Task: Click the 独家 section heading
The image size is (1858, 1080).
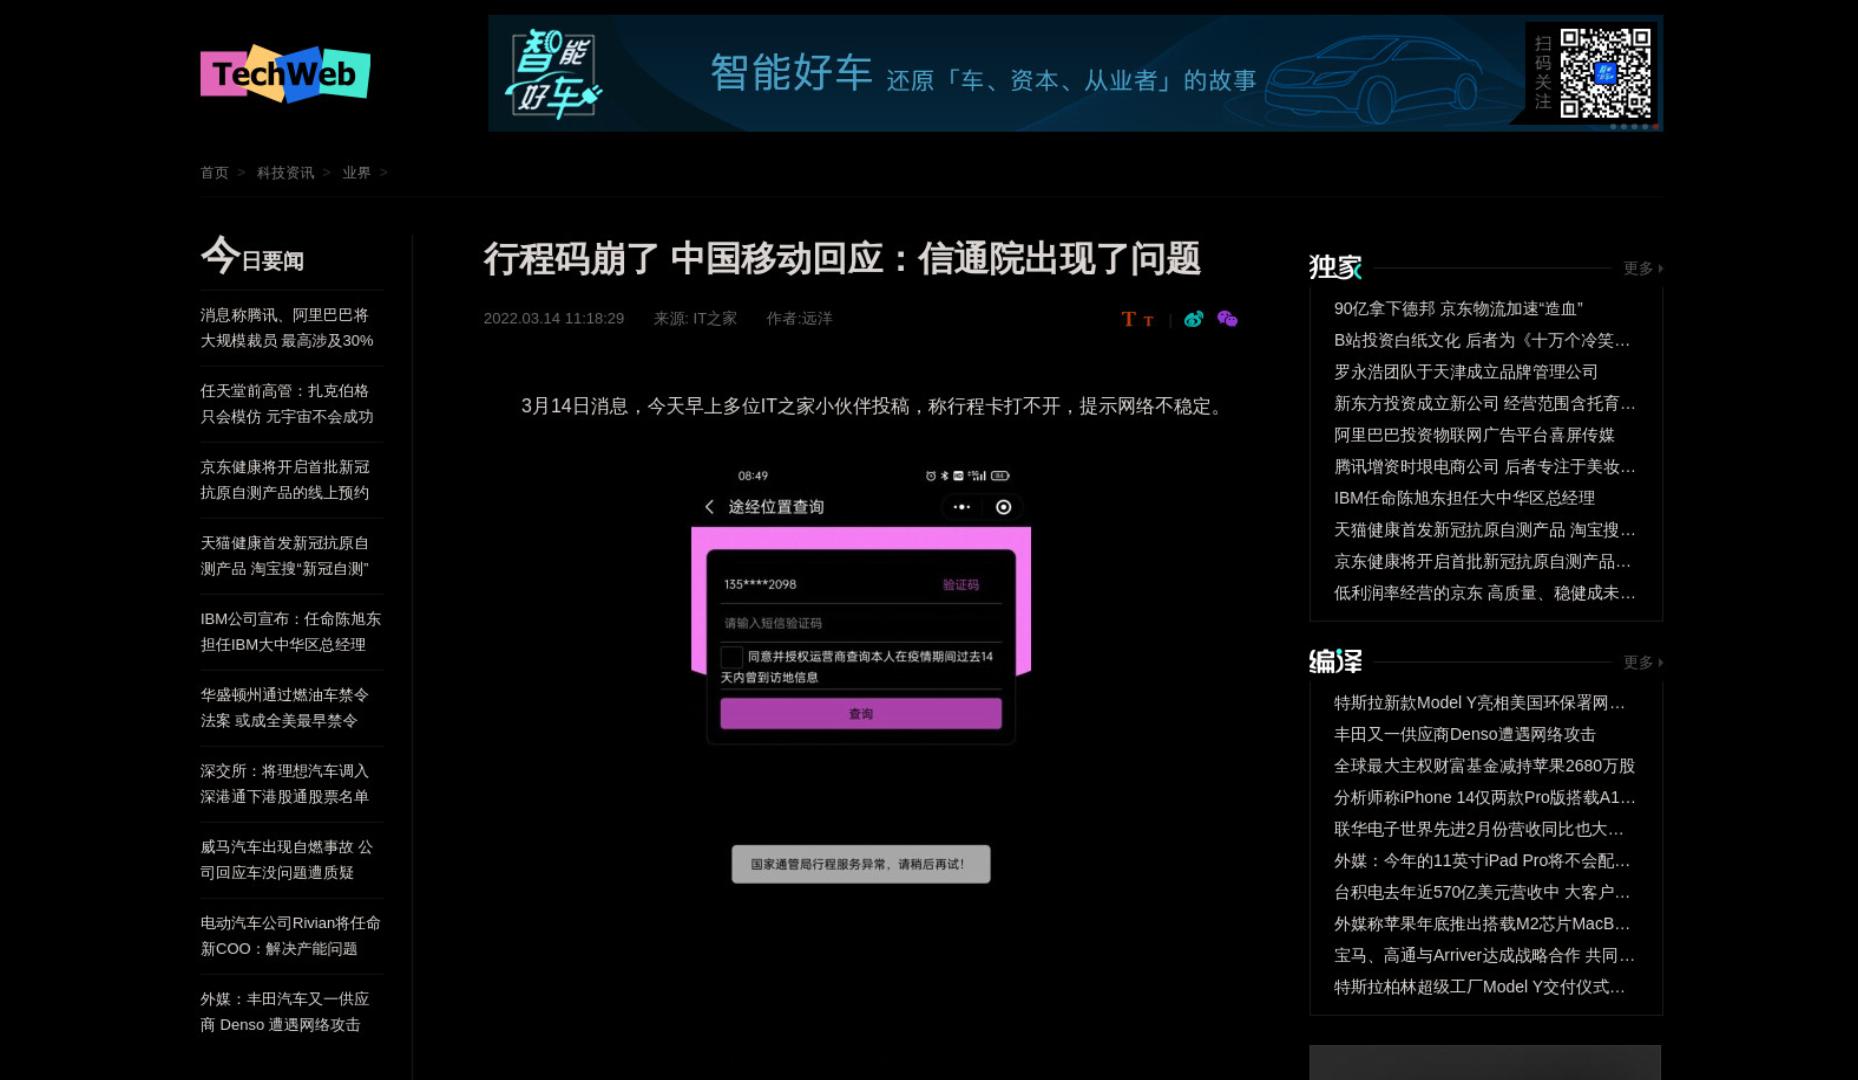Action: point(1335,266)
